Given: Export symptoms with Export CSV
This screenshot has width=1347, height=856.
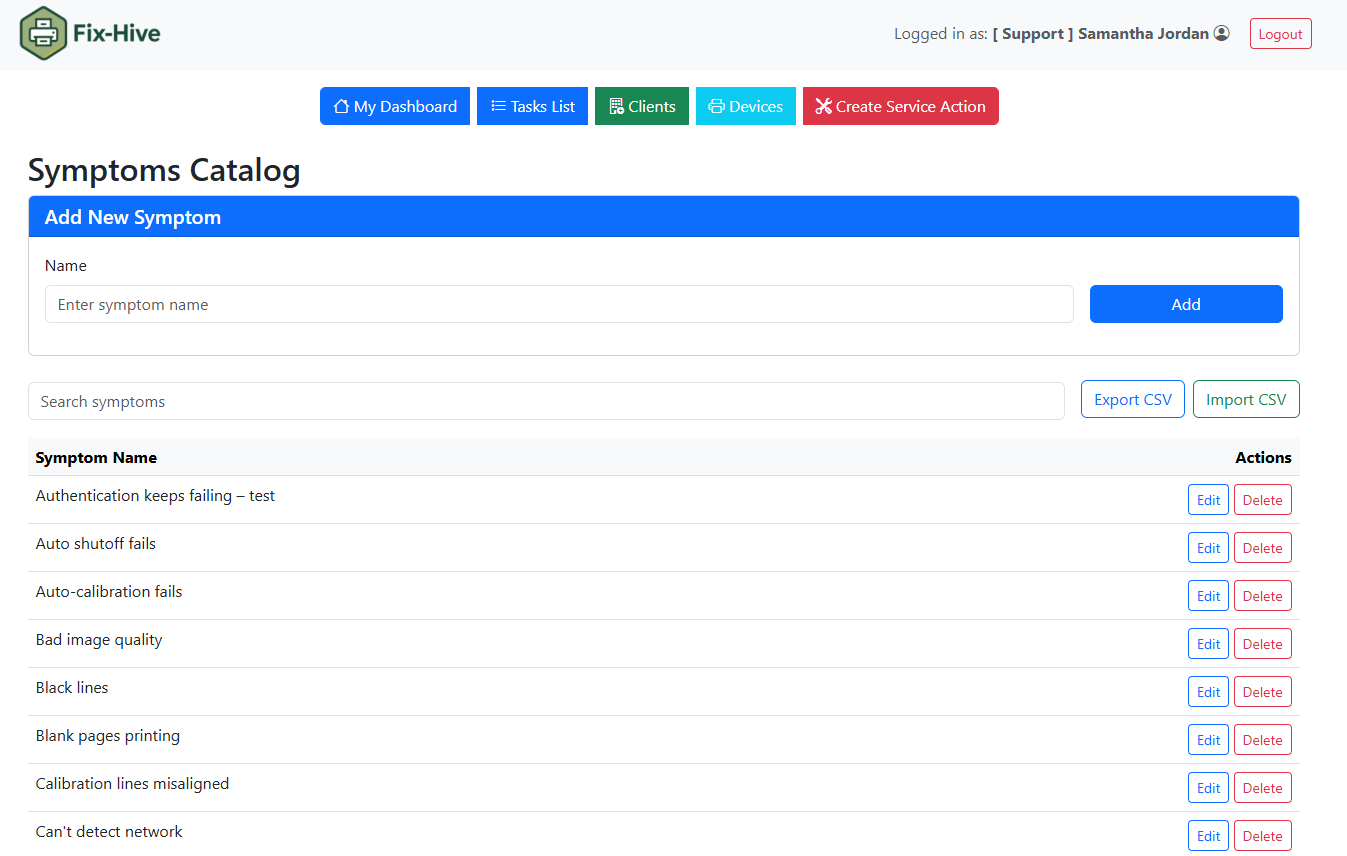Looking at the screenshot, I should click(x=1132, y=399).
